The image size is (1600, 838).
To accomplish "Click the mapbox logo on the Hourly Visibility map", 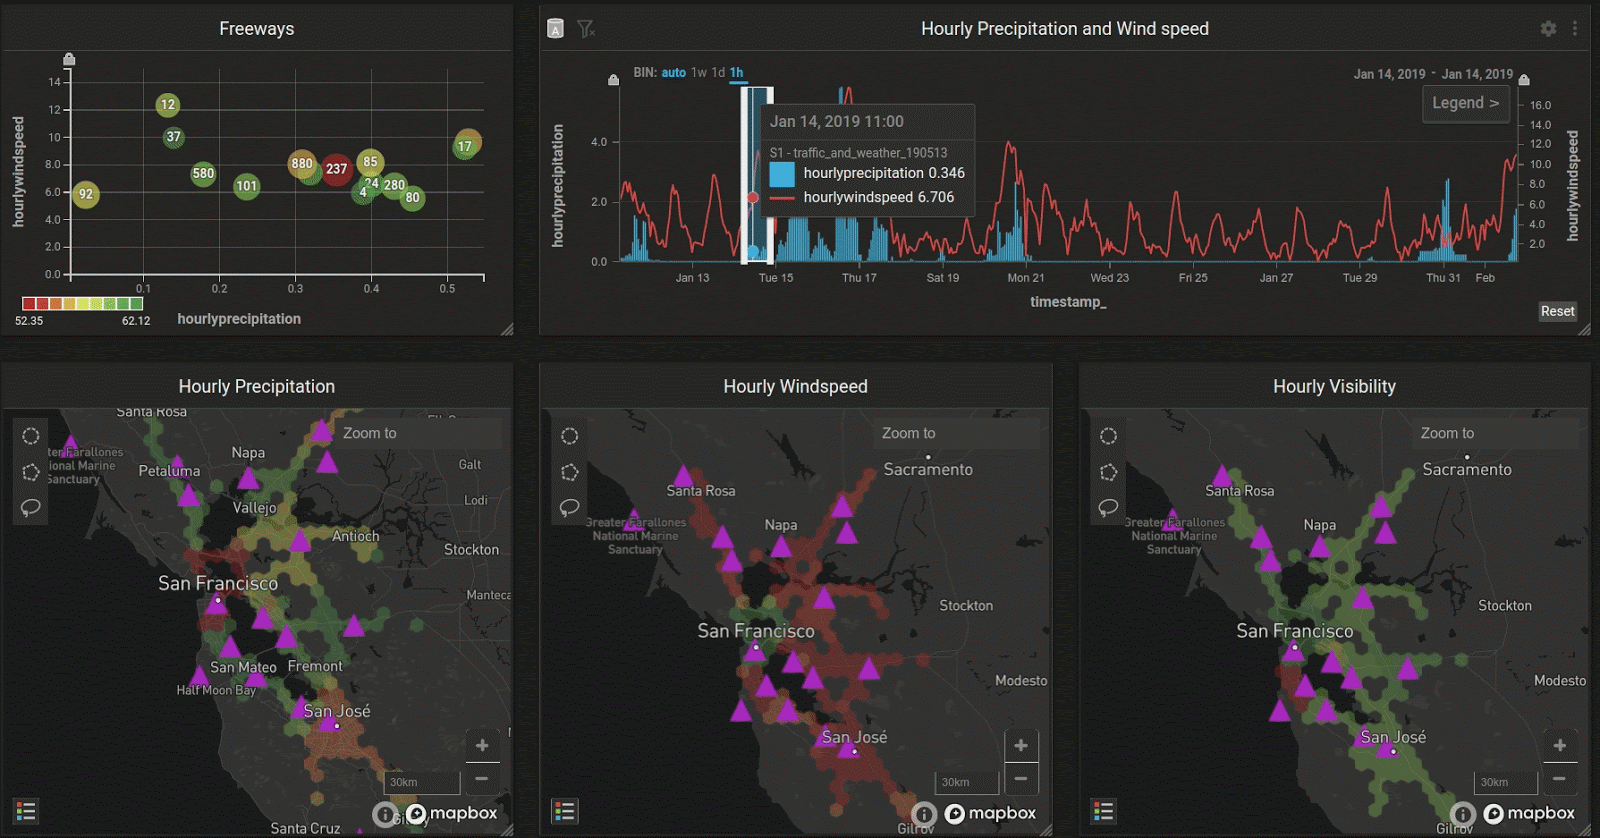I will pyautogui.click(x=1529, y=813).
